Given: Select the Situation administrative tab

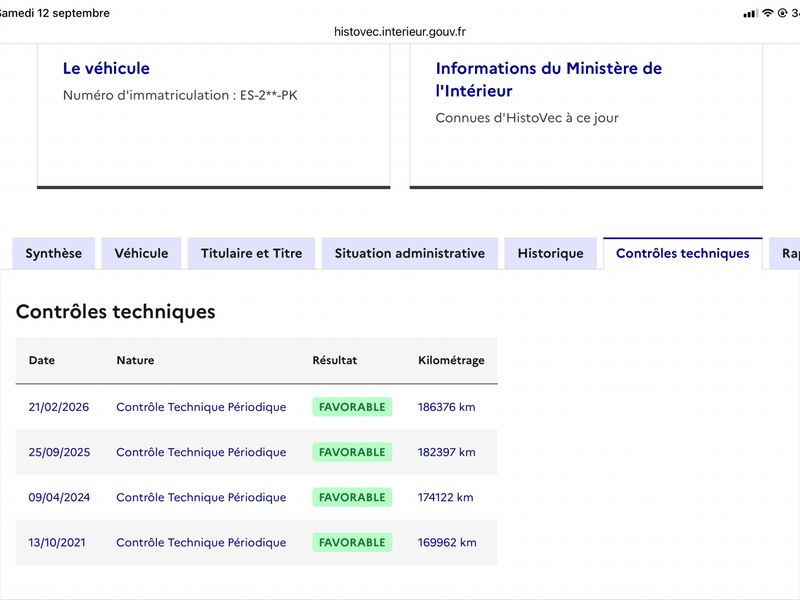Looking at the screenshot, I should coord(410,254).
